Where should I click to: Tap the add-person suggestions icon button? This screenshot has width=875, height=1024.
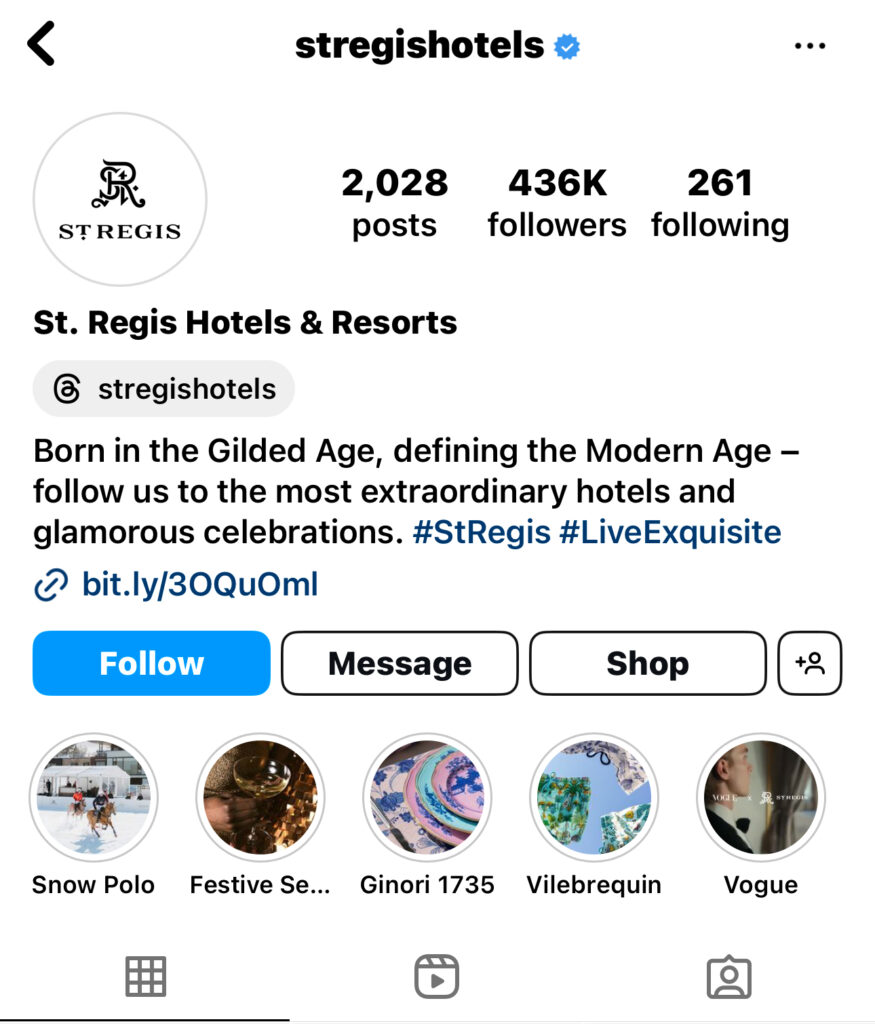pyautogui.click(x=810, y=663)
